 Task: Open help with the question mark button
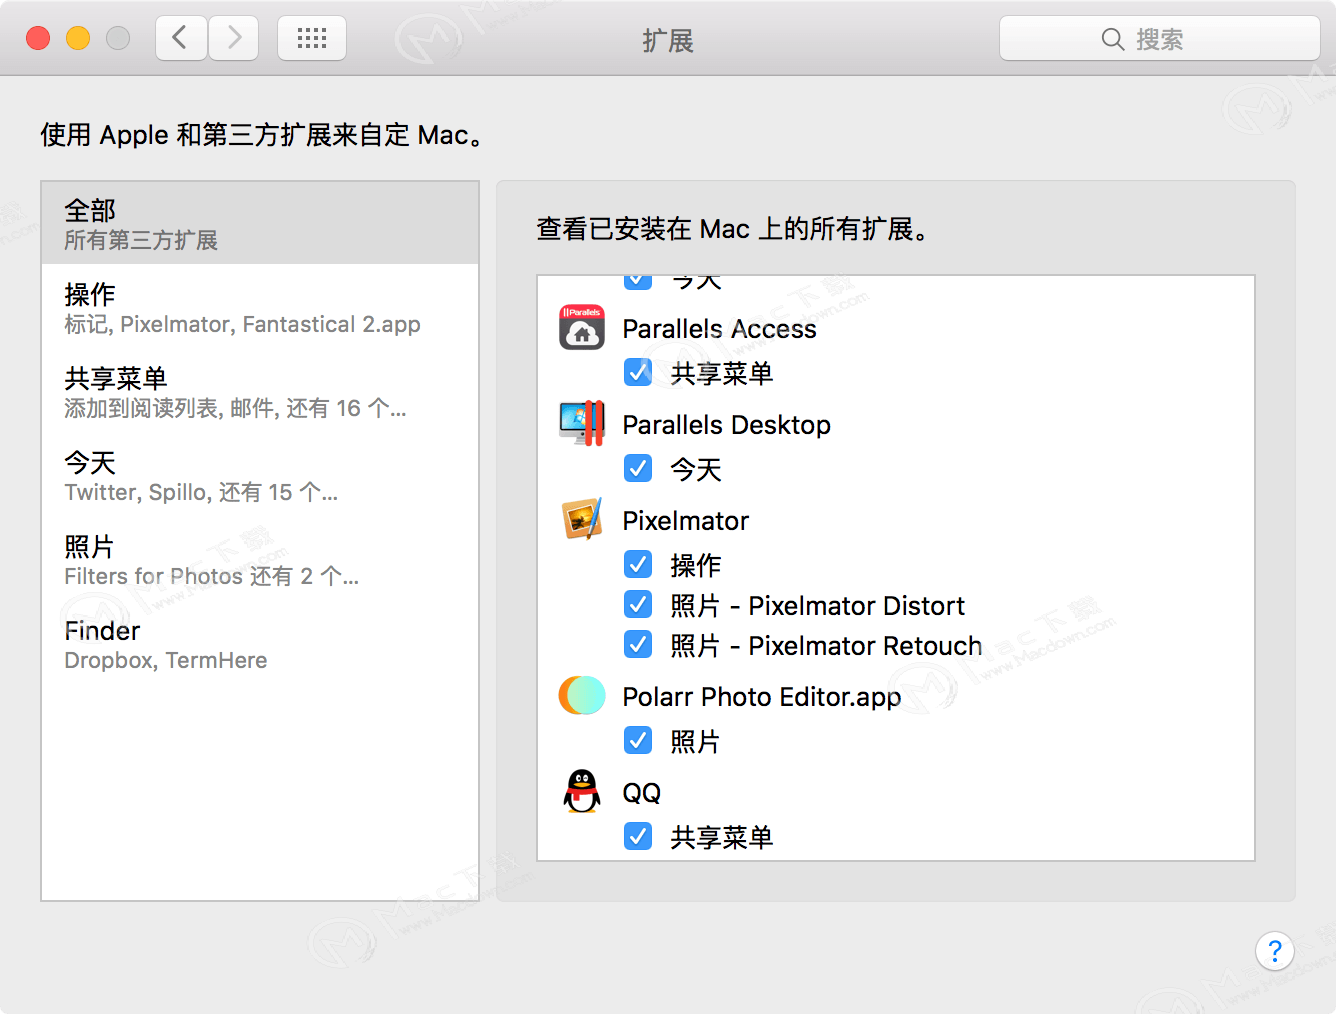(x=1275, y=951)
